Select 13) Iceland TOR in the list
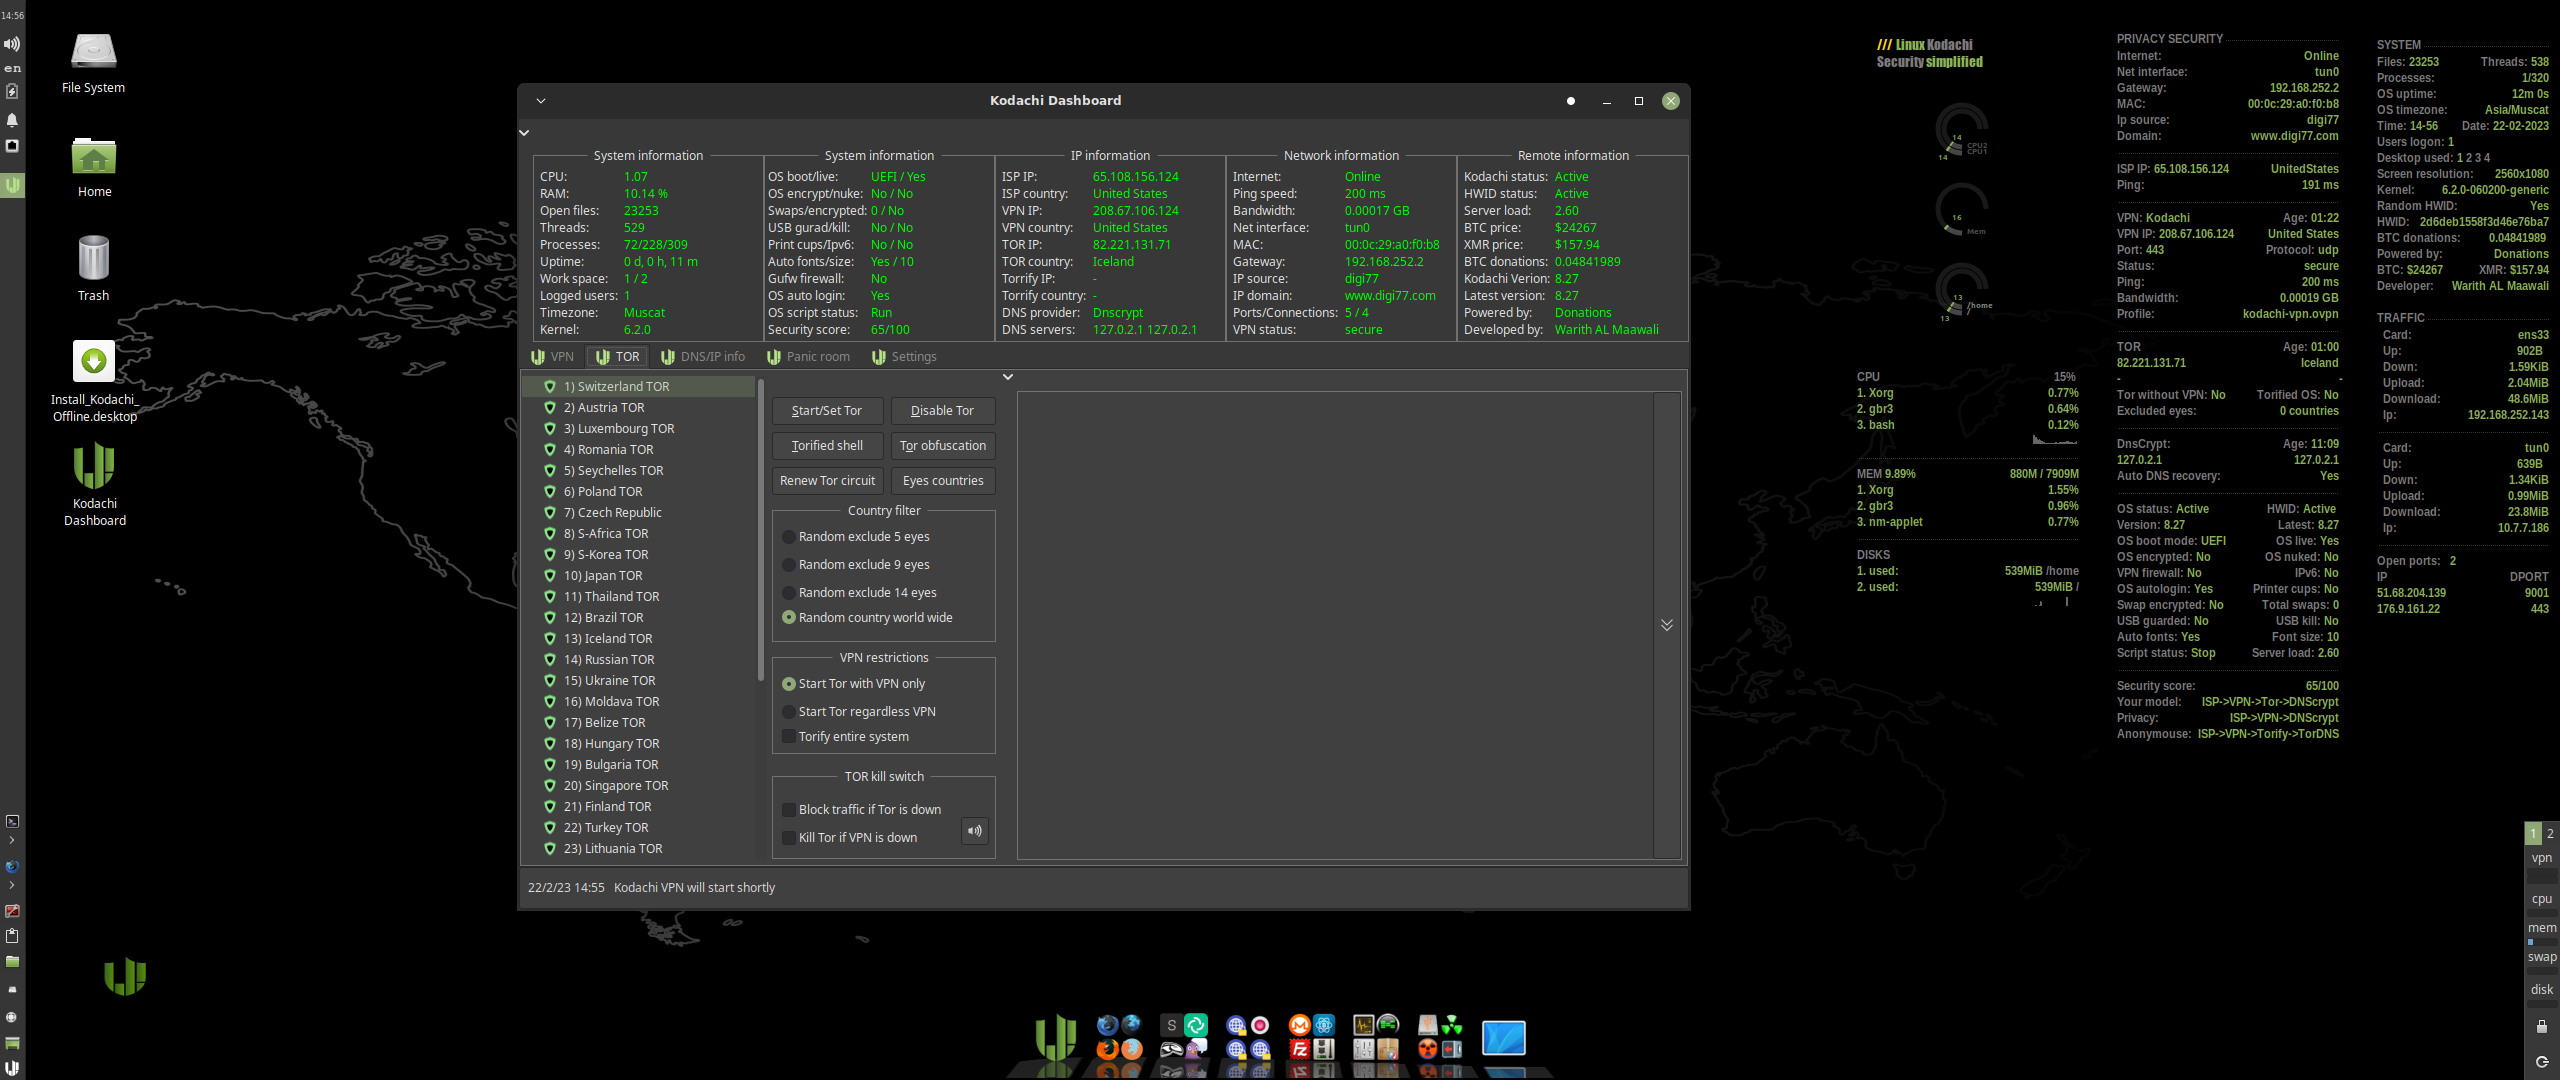2560x1080 pixels. point(638,639)
